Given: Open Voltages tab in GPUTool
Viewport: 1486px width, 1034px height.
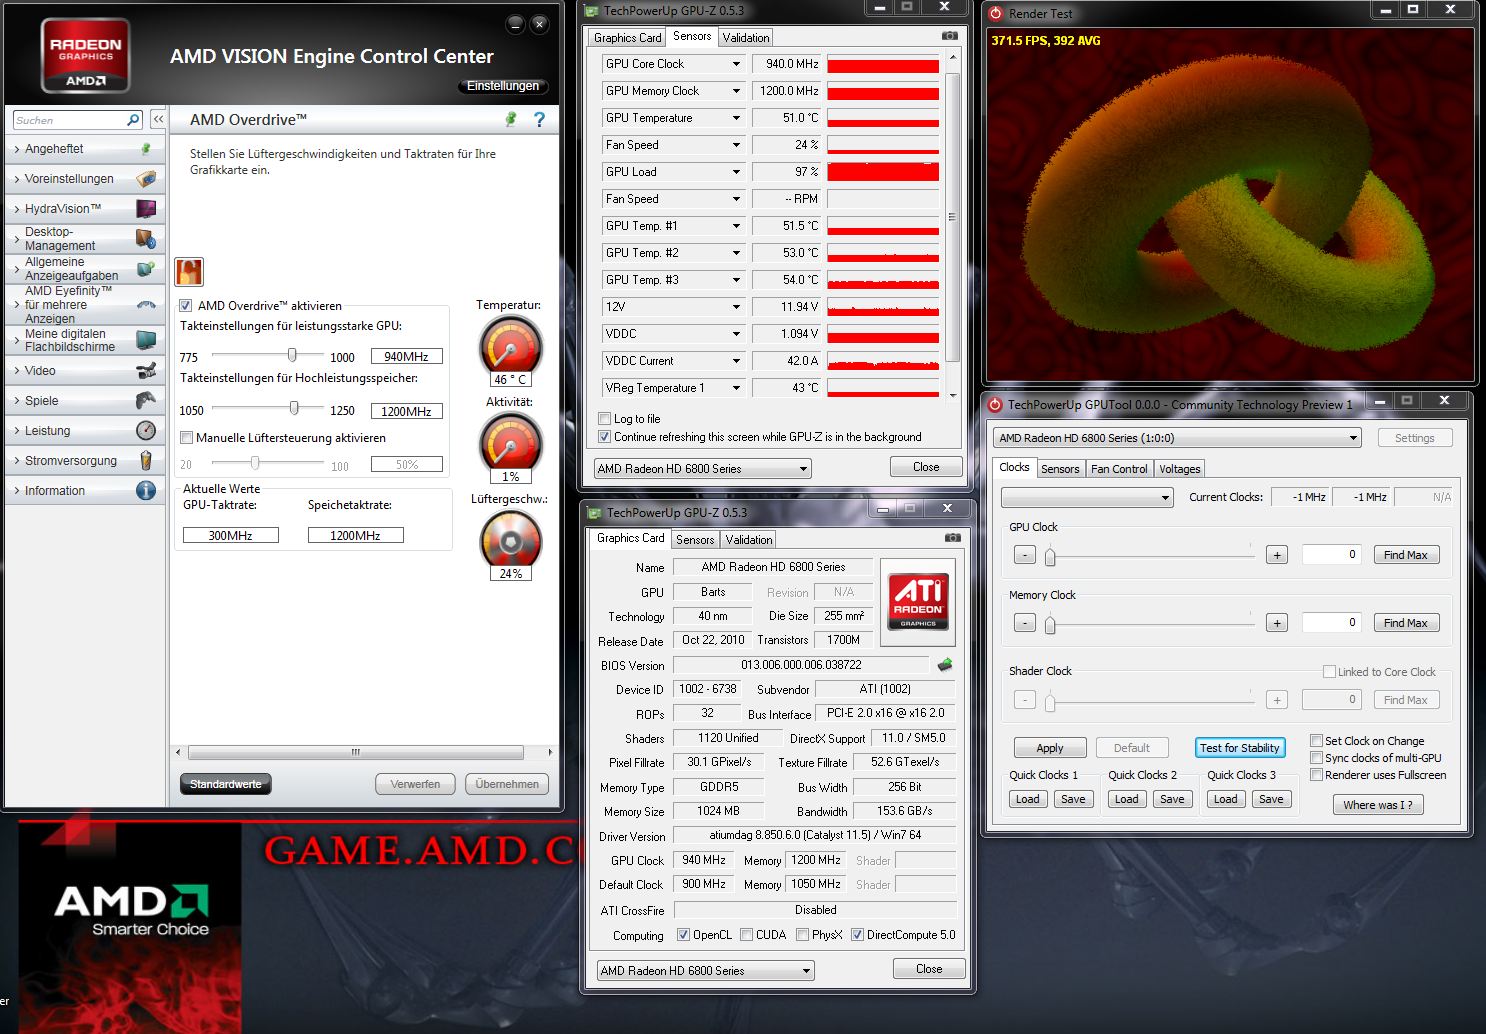Looking at the screenshot, I should coord(1180,469).
